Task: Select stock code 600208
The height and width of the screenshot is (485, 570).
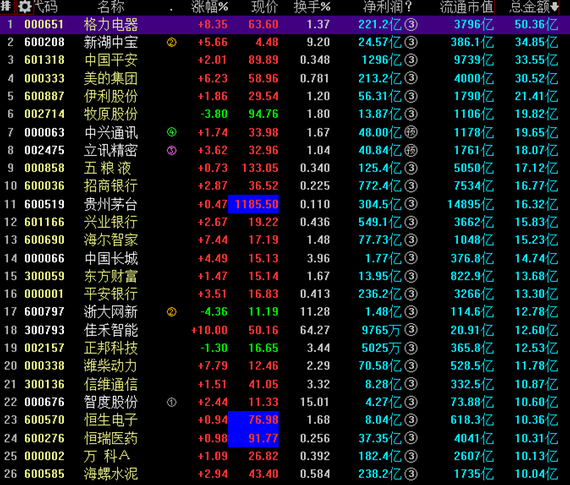Action: pos(44,43)
